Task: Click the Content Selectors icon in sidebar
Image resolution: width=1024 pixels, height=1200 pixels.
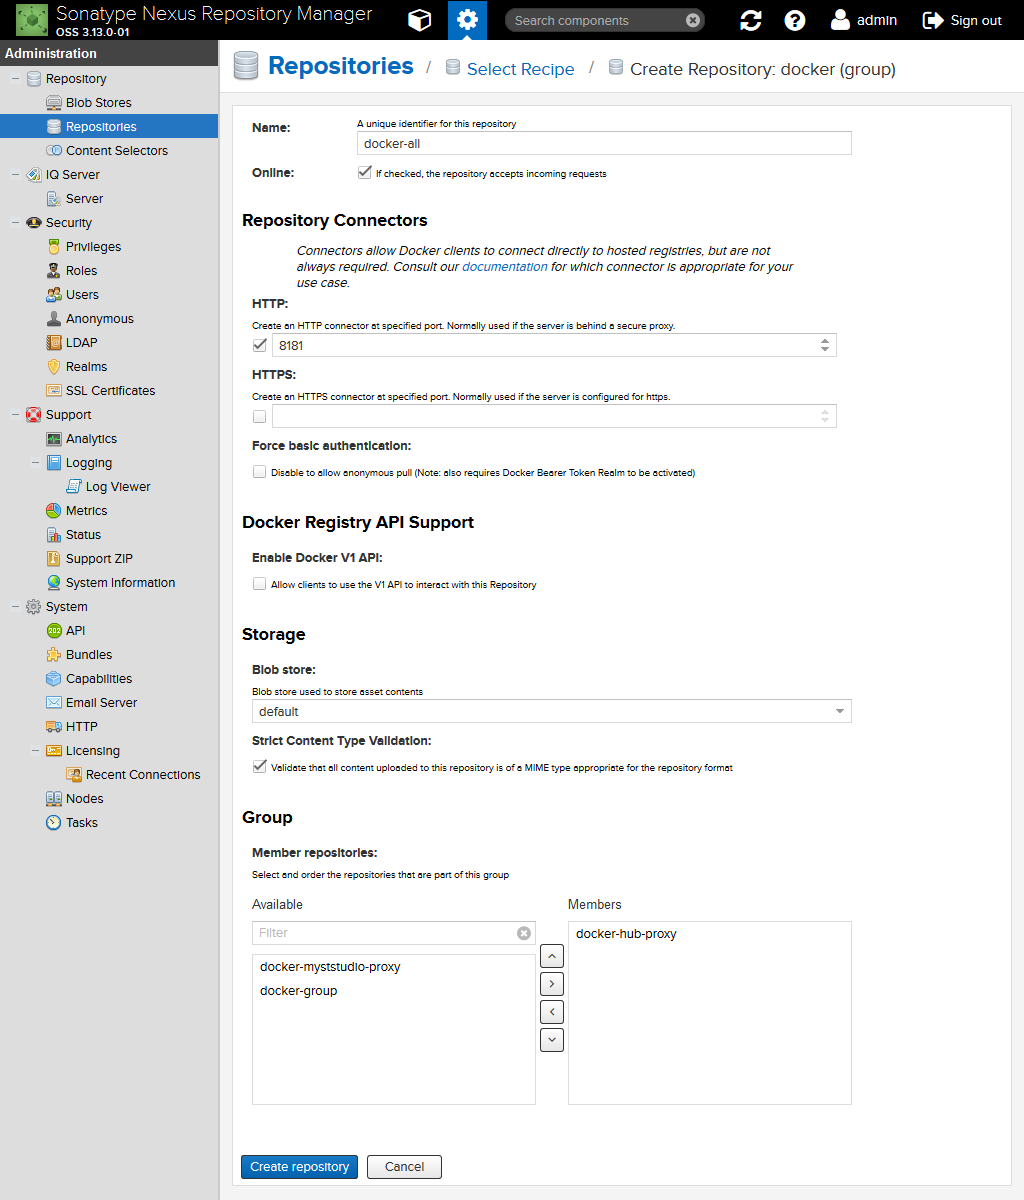Action: pyautogui.click(x=54, y=151)
